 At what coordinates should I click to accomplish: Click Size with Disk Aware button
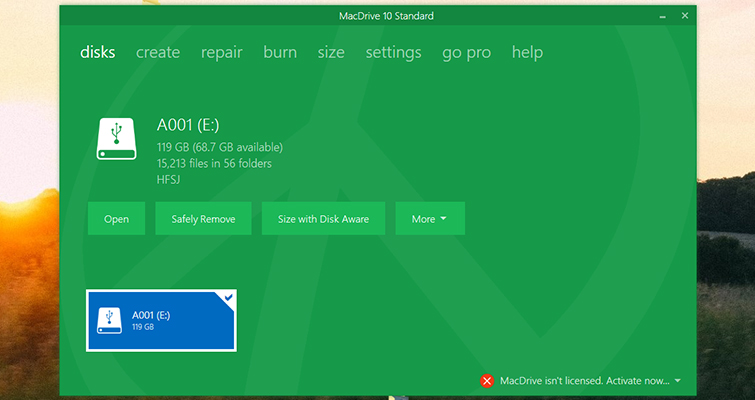[323, 219]
